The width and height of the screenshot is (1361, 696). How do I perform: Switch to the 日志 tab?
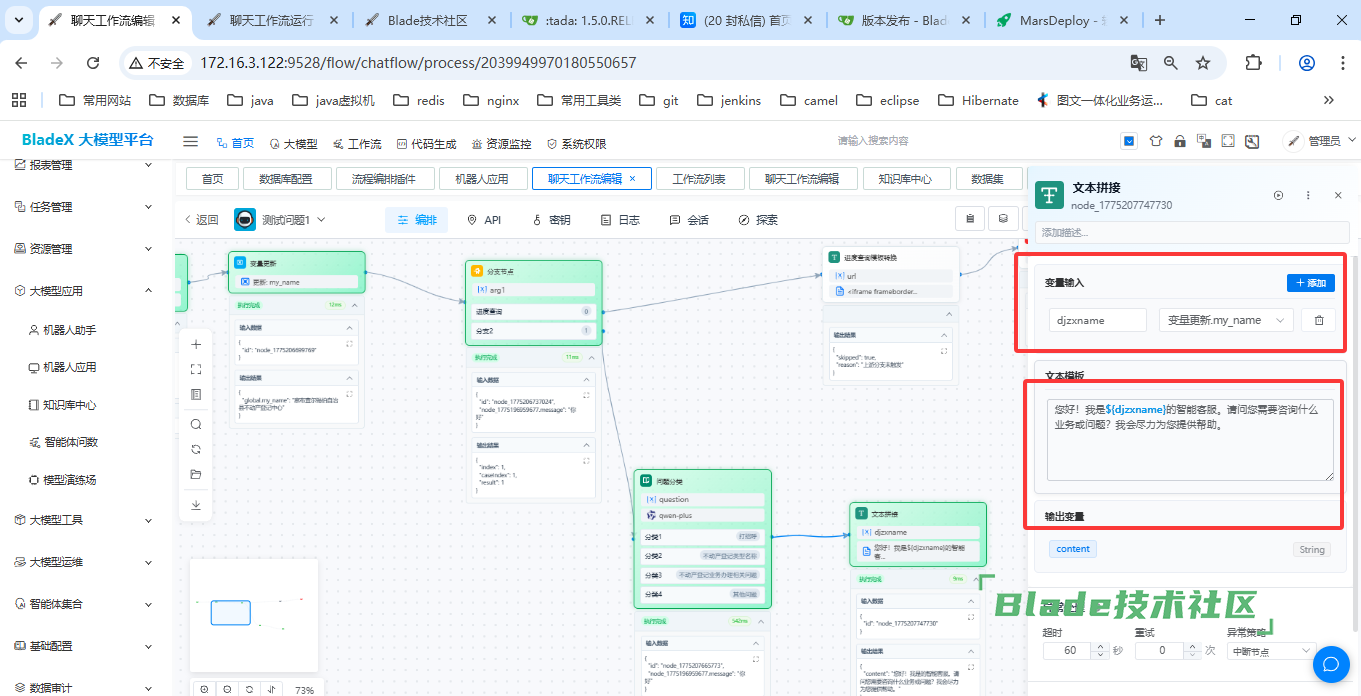(619, 220)
